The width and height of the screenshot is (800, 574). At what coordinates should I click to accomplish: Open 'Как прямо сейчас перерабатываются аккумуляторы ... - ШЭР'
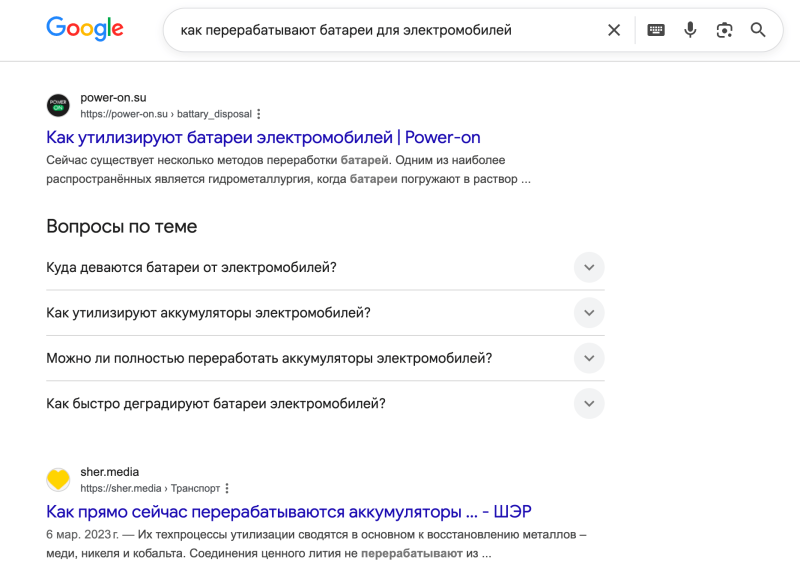[289, 512]
